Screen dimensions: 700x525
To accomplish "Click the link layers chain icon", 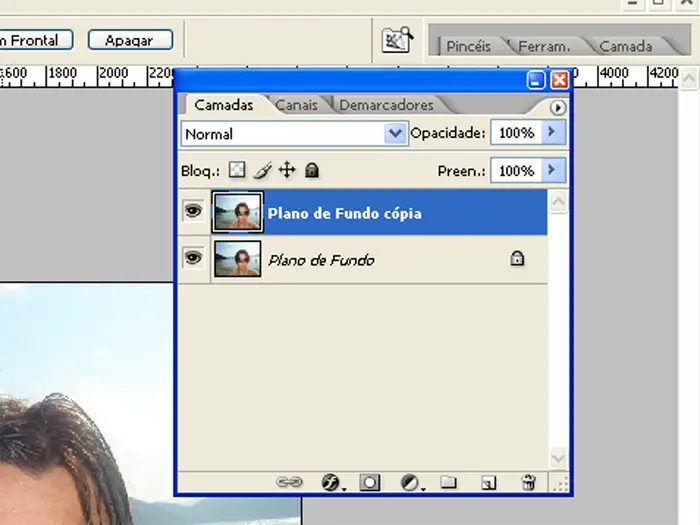I will click(289, 482).
